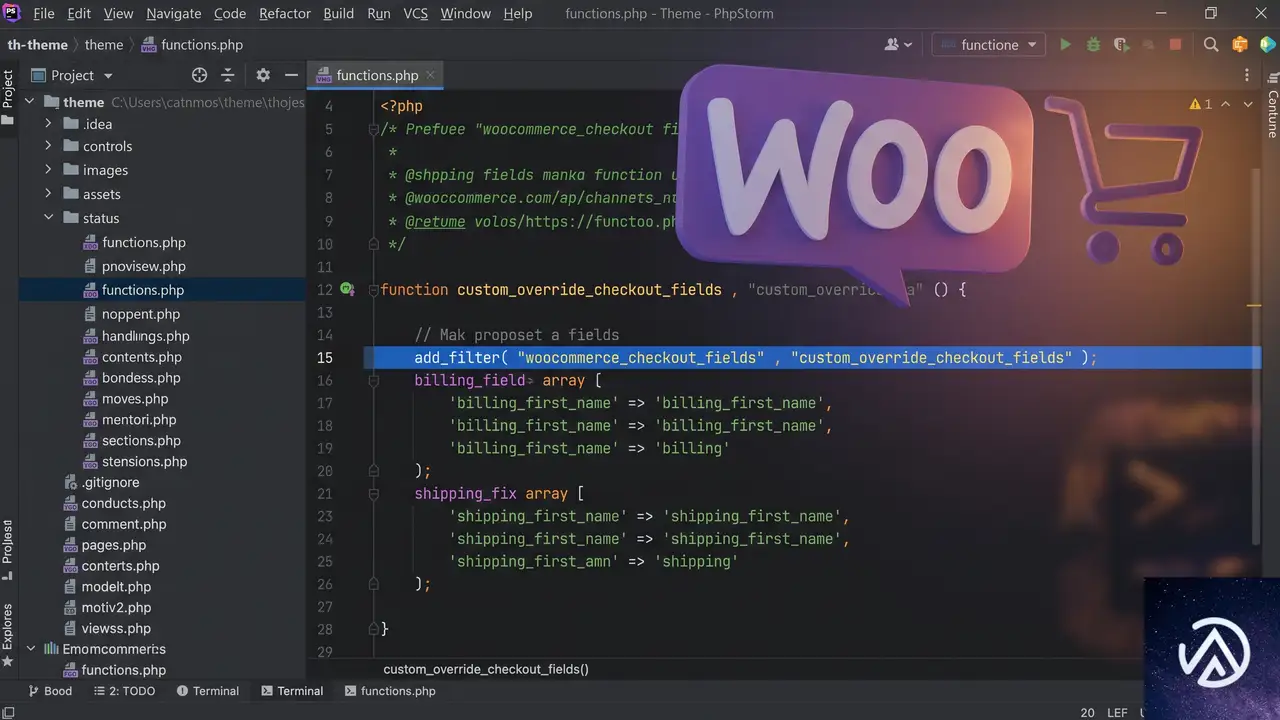Screen dimensions: 1280x720
Task: Click theme breadcrumb in navigation bar
Action: coord(104,45)
